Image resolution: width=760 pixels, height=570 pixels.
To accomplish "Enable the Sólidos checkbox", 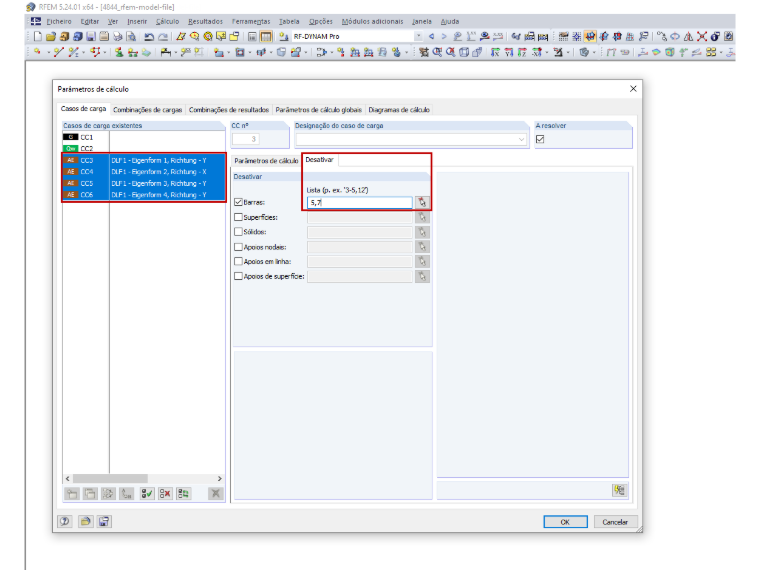I will pos(238,232).
